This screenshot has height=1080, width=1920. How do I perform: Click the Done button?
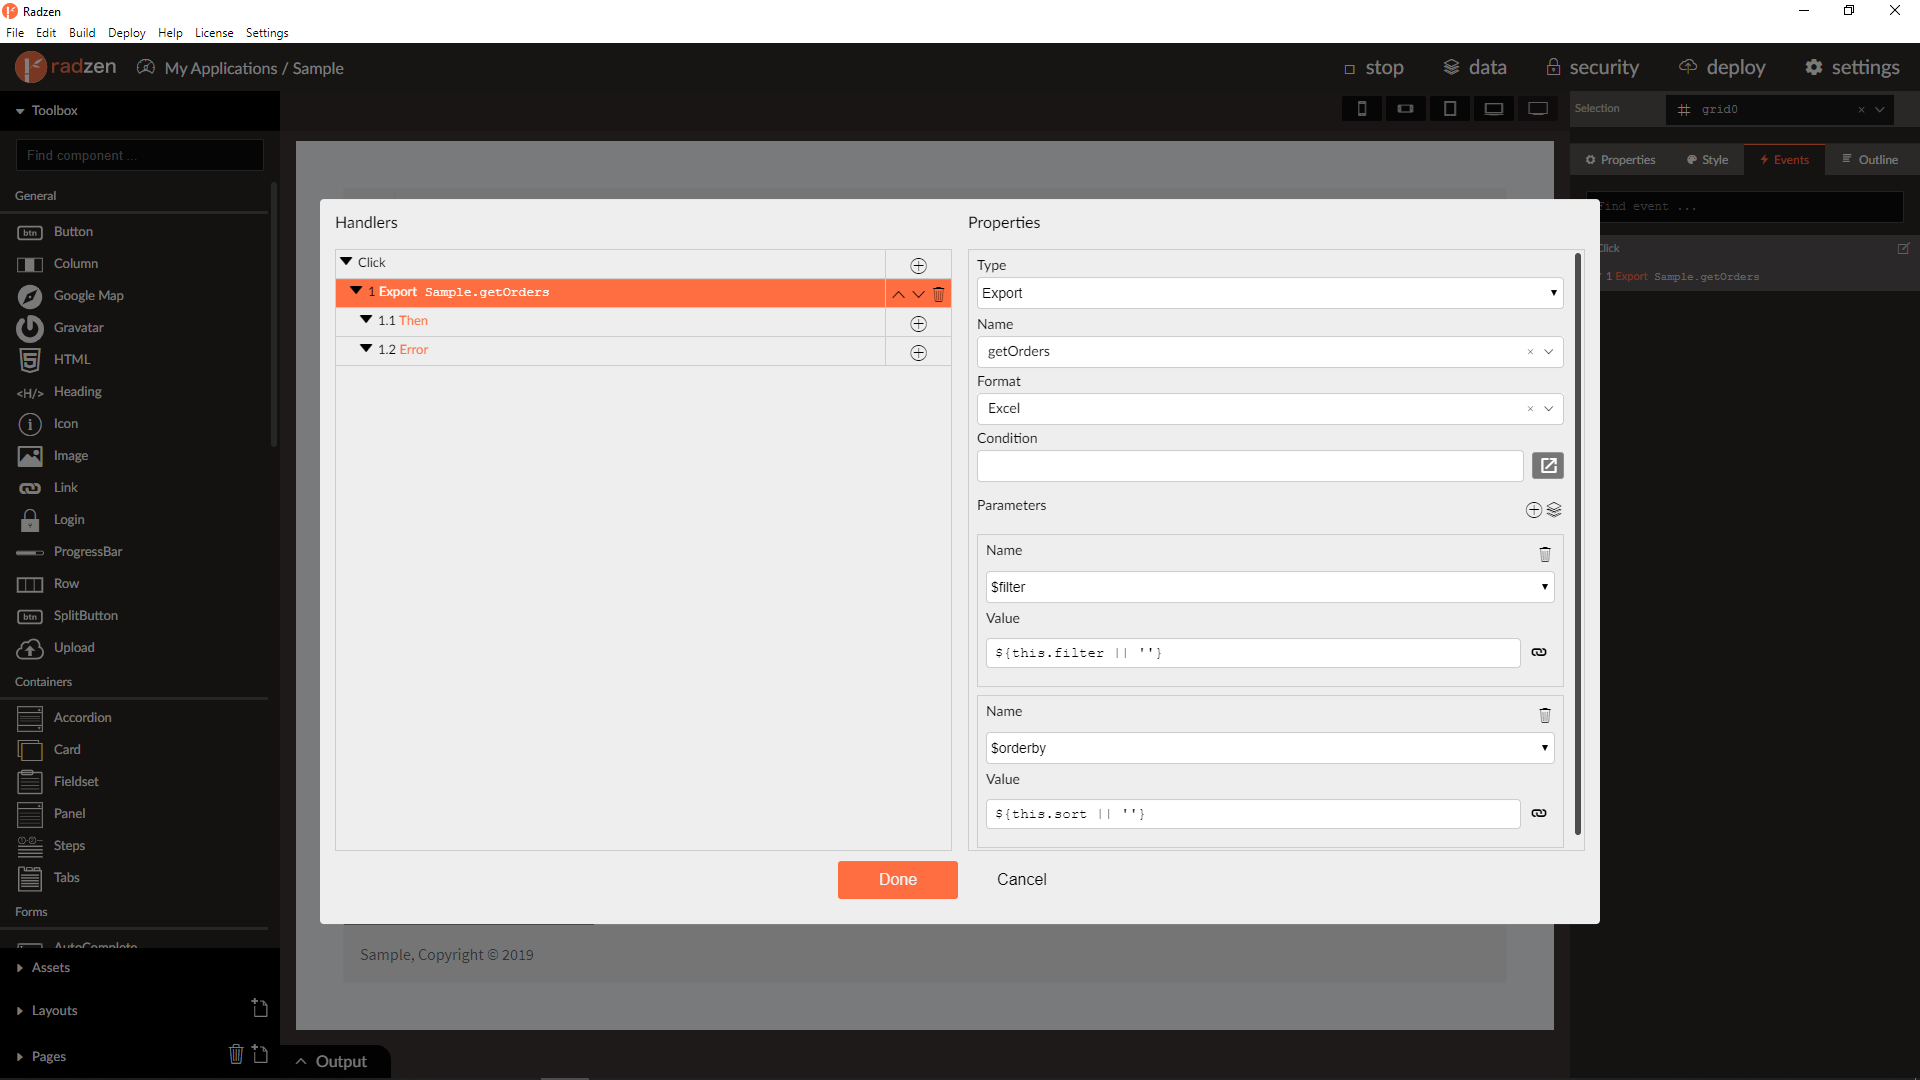pyautogui.click(x=897, y=880)
